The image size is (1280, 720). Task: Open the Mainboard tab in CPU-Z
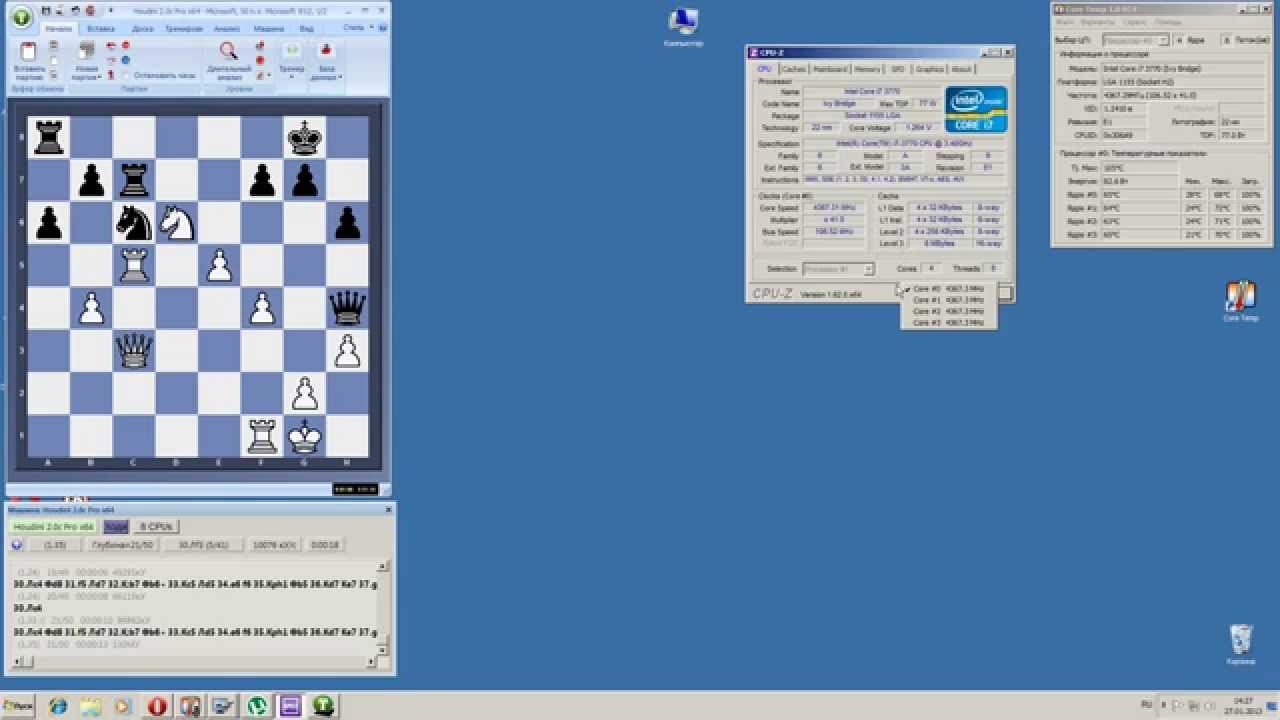click(830, 69)
